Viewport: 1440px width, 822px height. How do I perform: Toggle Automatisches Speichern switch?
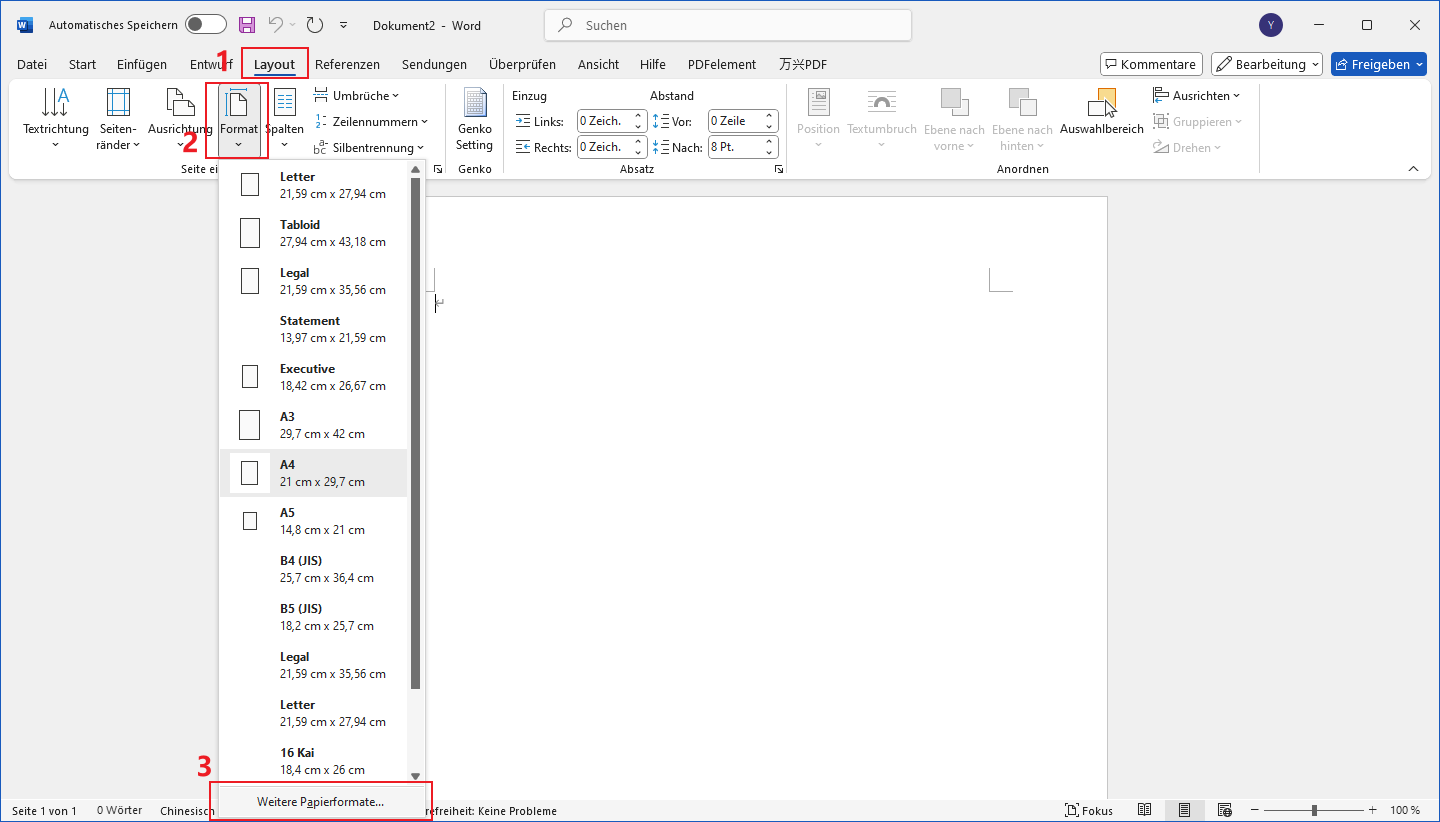[206, 25]
